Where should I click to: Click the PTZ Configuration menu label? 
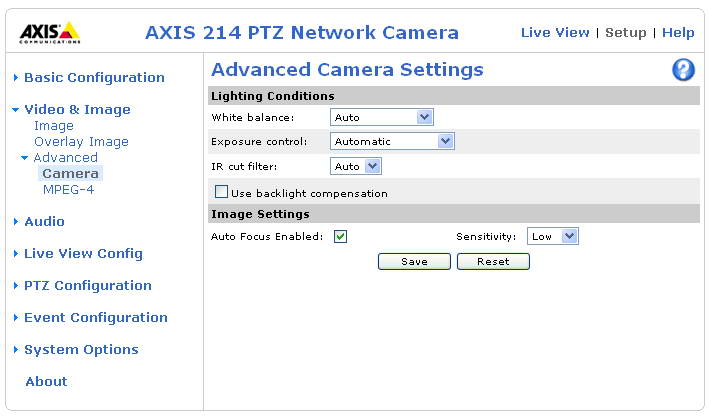click(88, 285)
